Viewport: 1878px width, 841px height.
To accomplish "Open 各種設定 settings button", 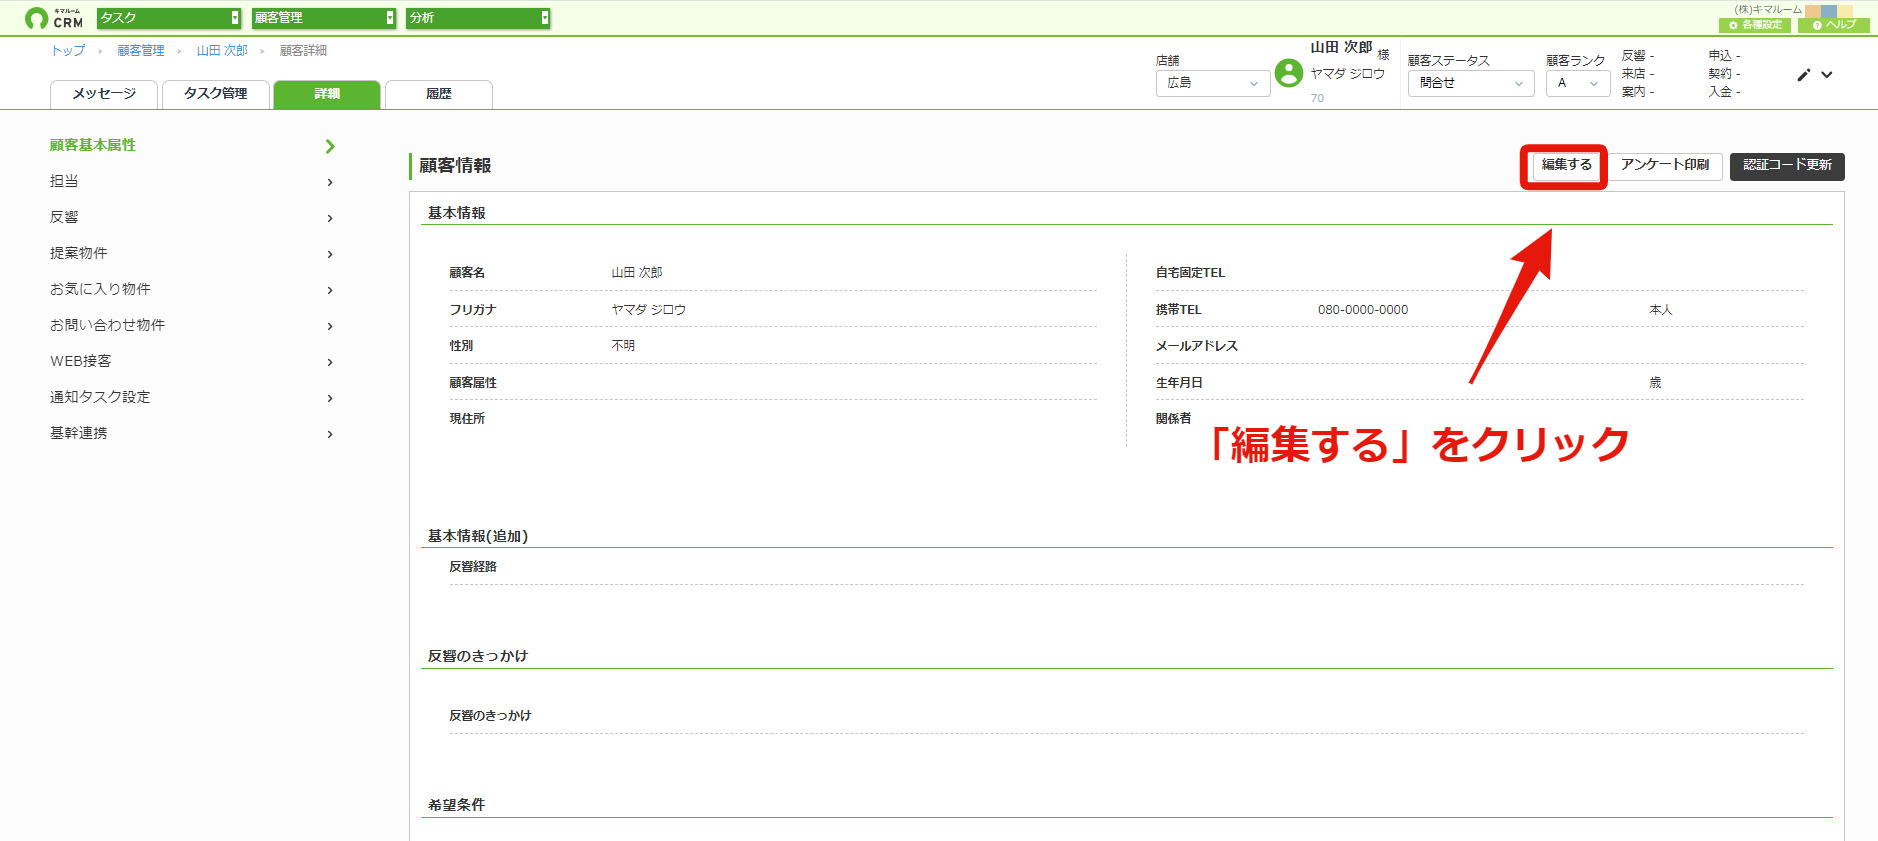I will pos(1755,25).
